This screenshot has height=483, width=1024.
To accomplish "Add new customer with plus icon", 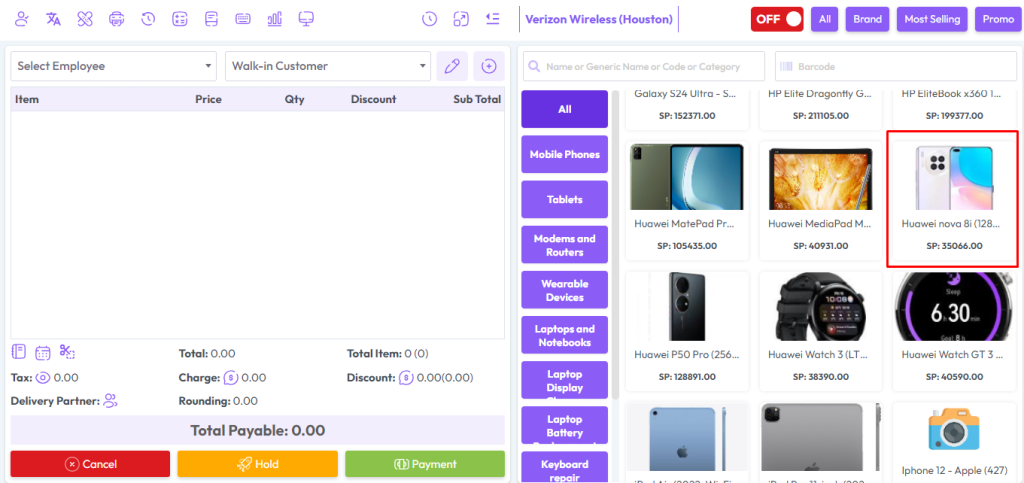I will [488, 66].
